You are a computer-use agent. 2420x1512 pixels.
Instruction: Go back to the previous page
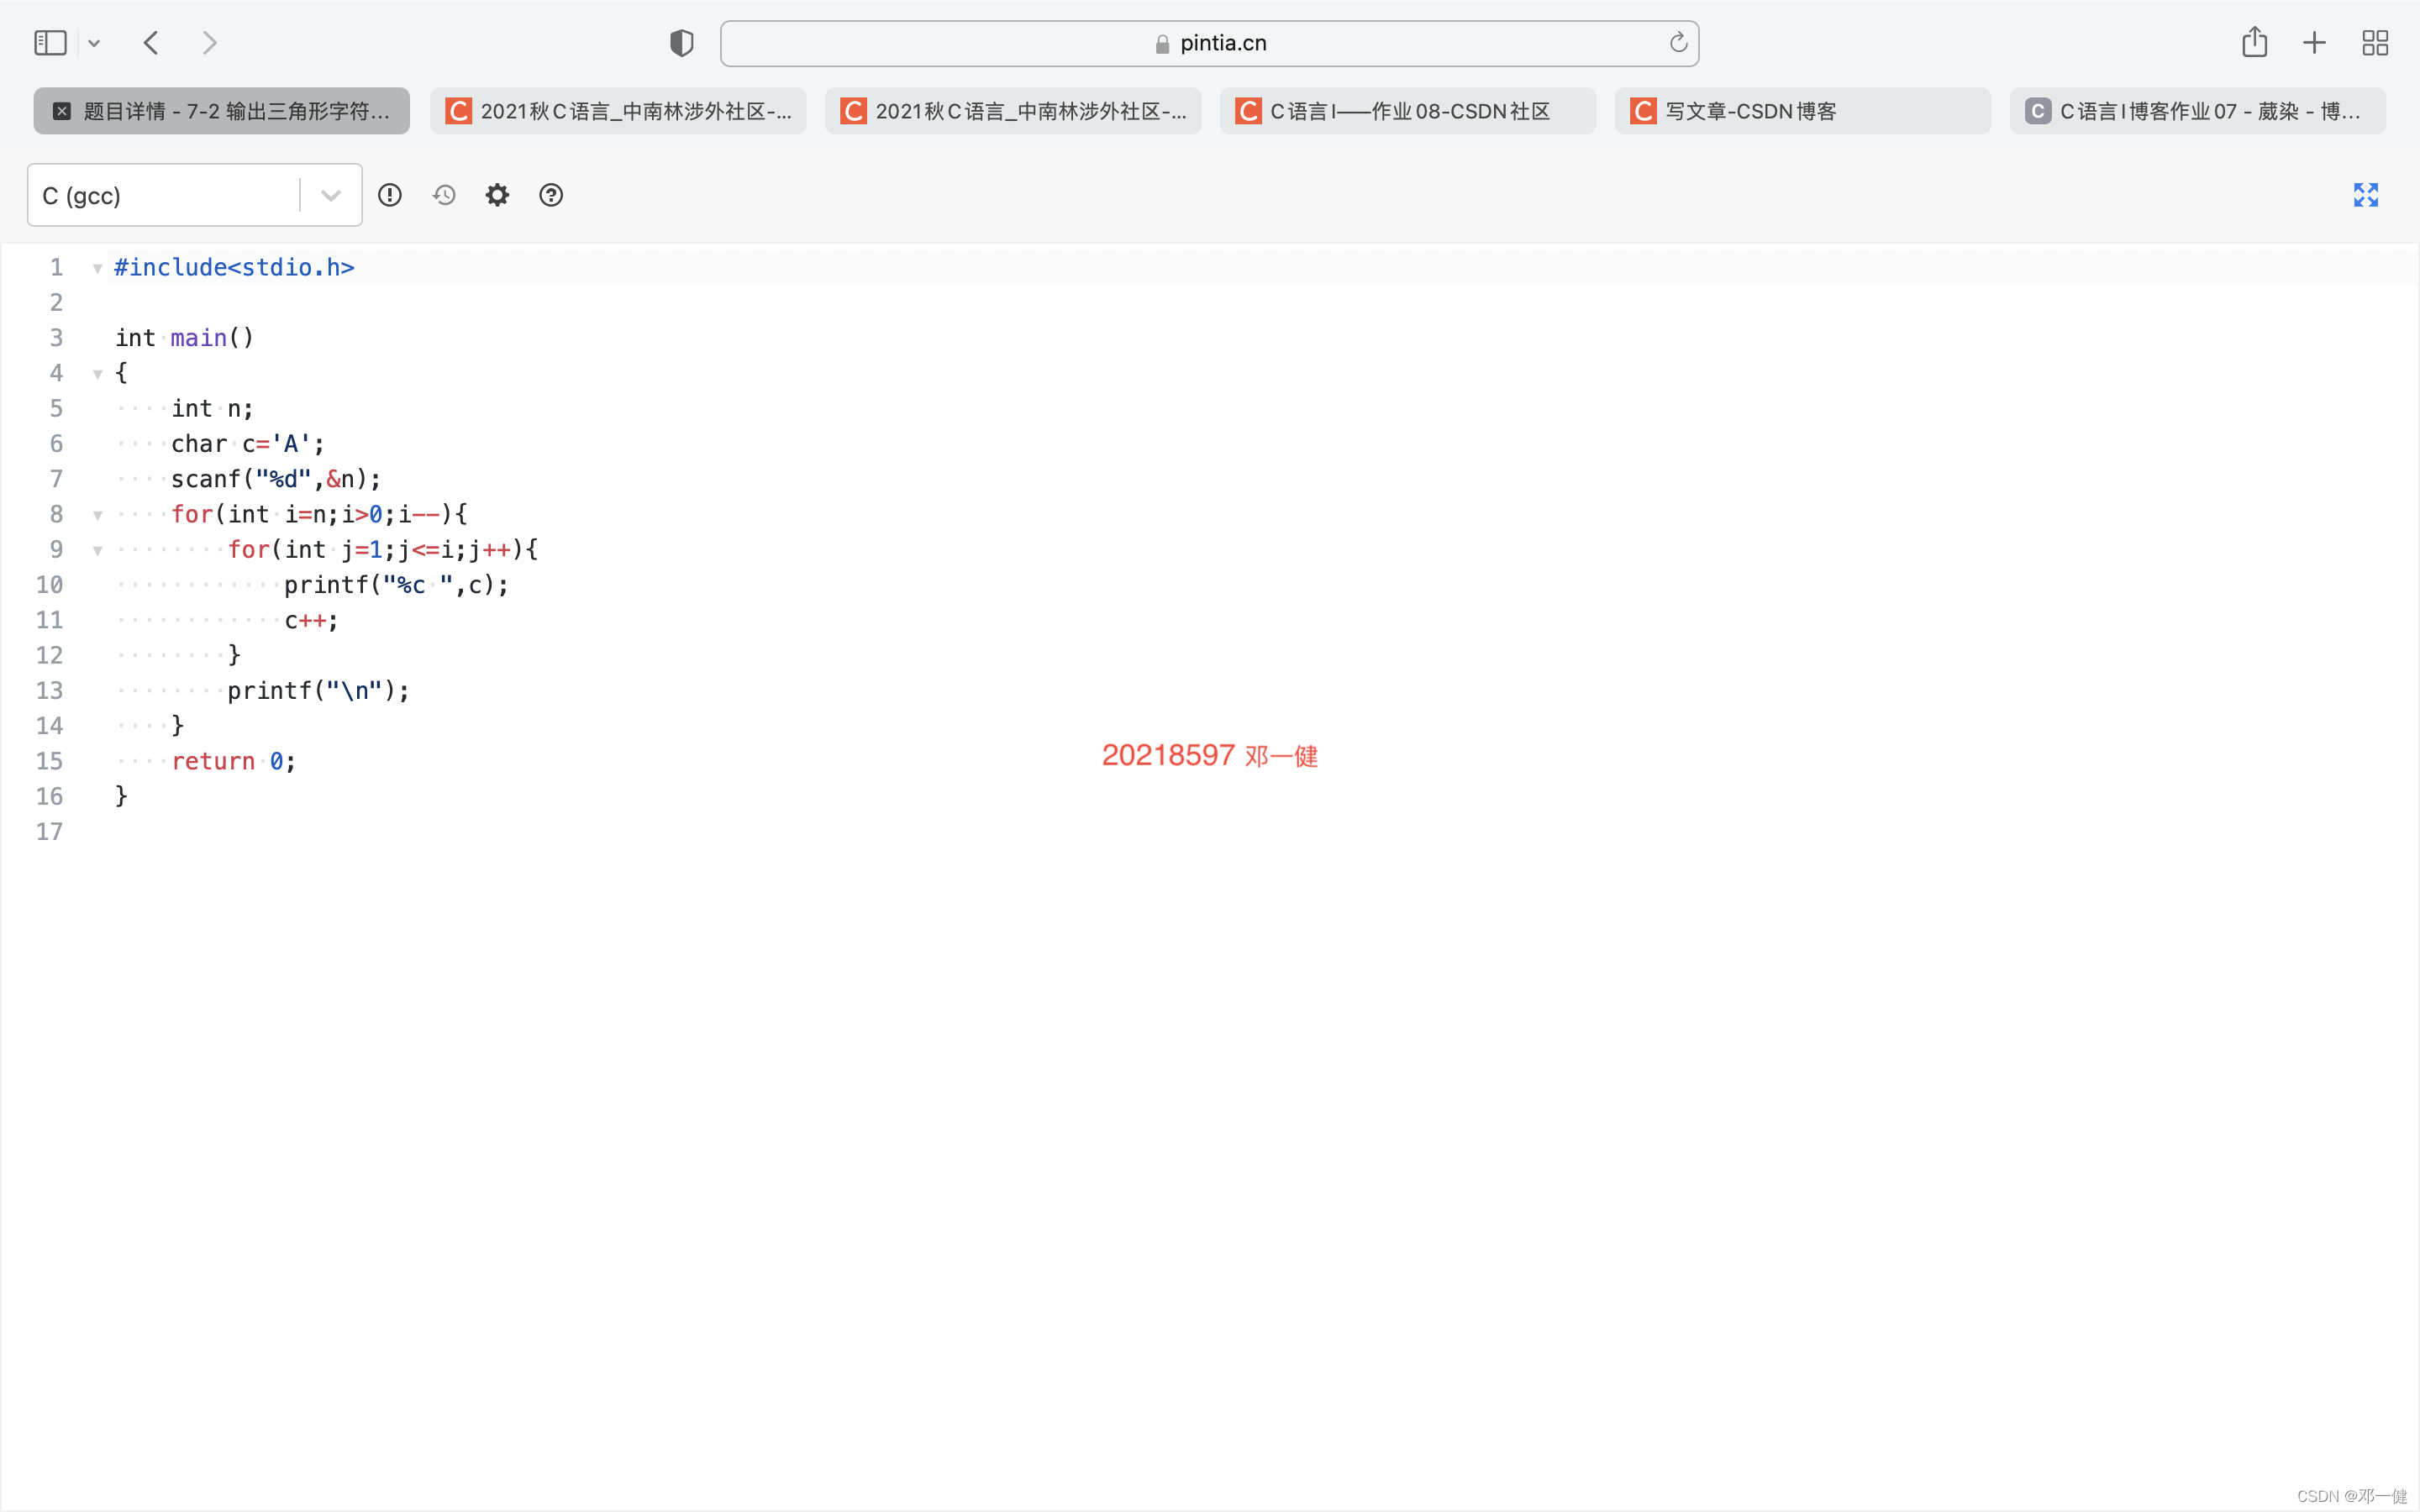pos(151,43)
